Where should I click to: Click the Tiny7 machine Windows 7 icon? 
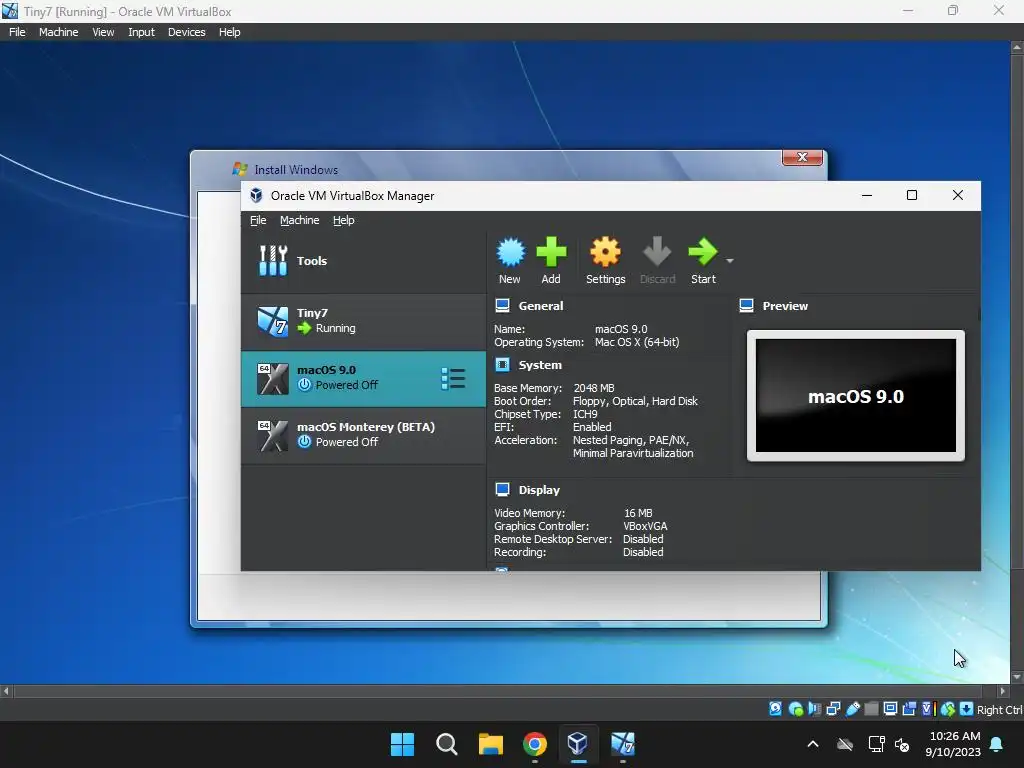[272, 321]
